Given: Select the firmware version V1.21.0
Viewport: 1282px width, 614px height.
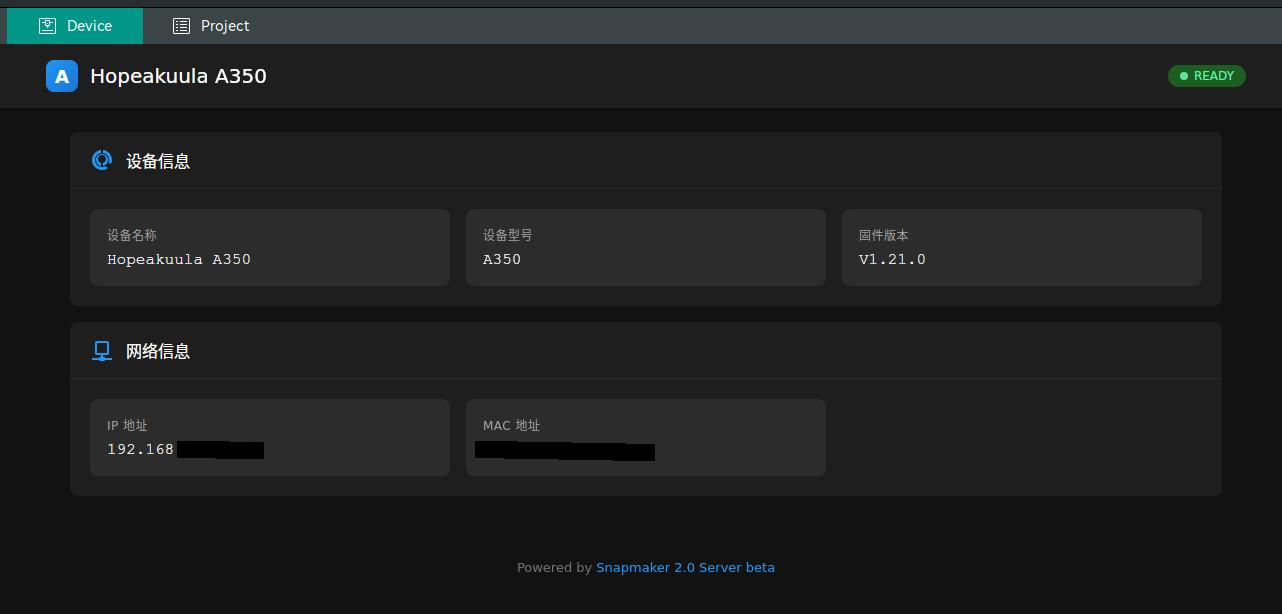Looking at the screenshot, I should tap(892, 259).
